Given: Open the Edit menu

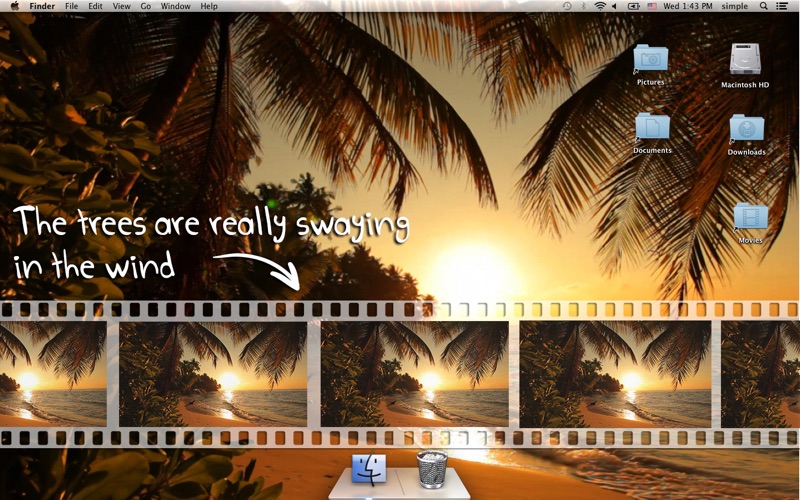Looking at the screenshot, I should tap(95, 6).
